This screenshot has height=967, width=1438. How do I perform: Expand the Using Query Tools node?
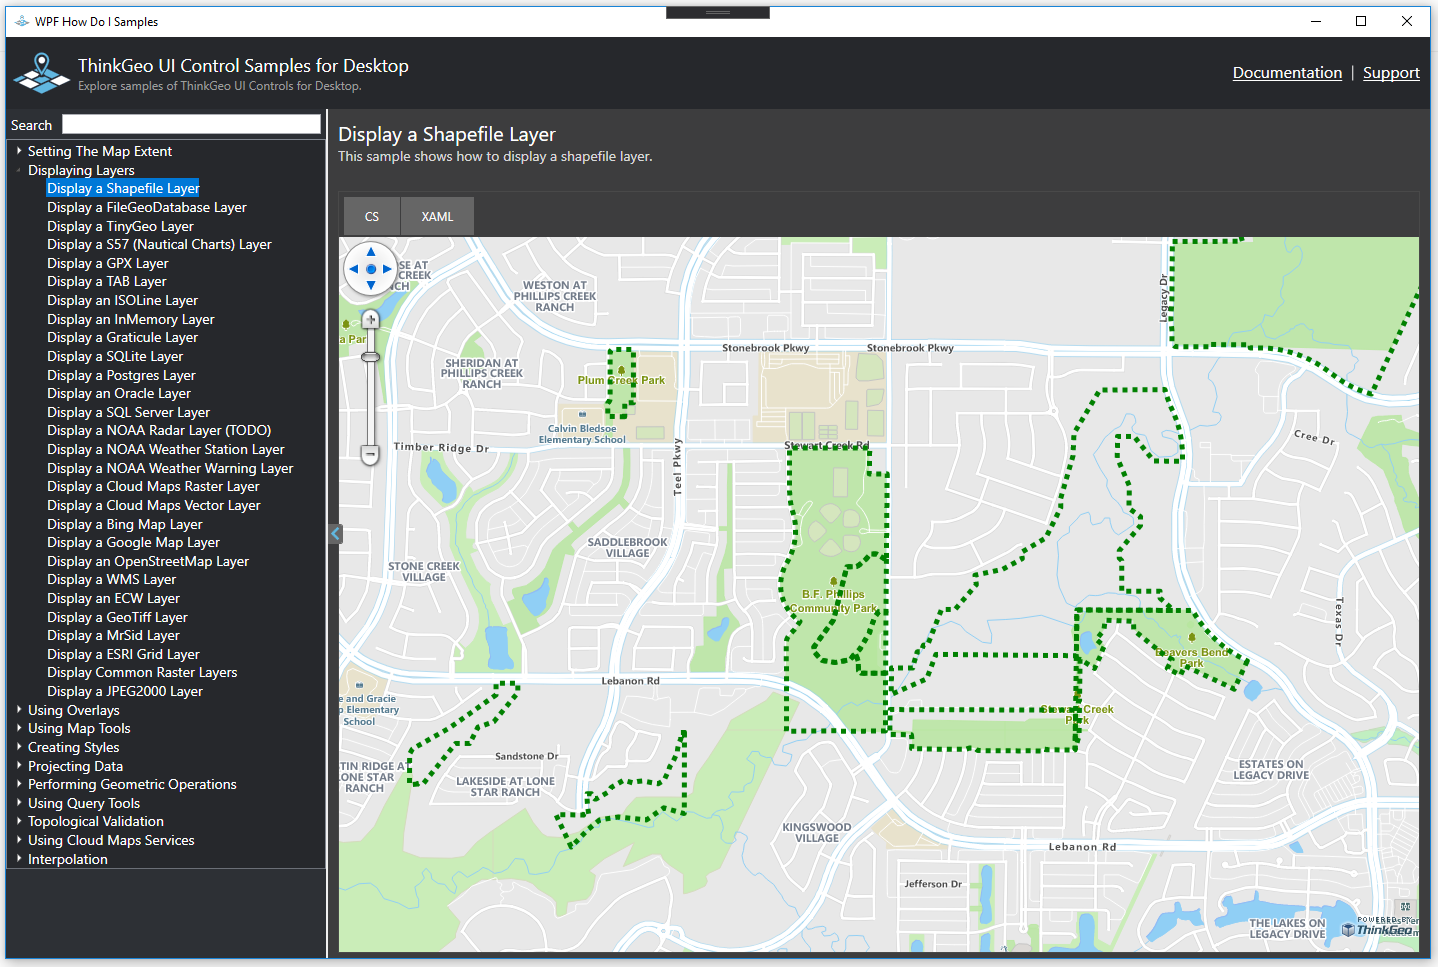(x=19, y=803)
